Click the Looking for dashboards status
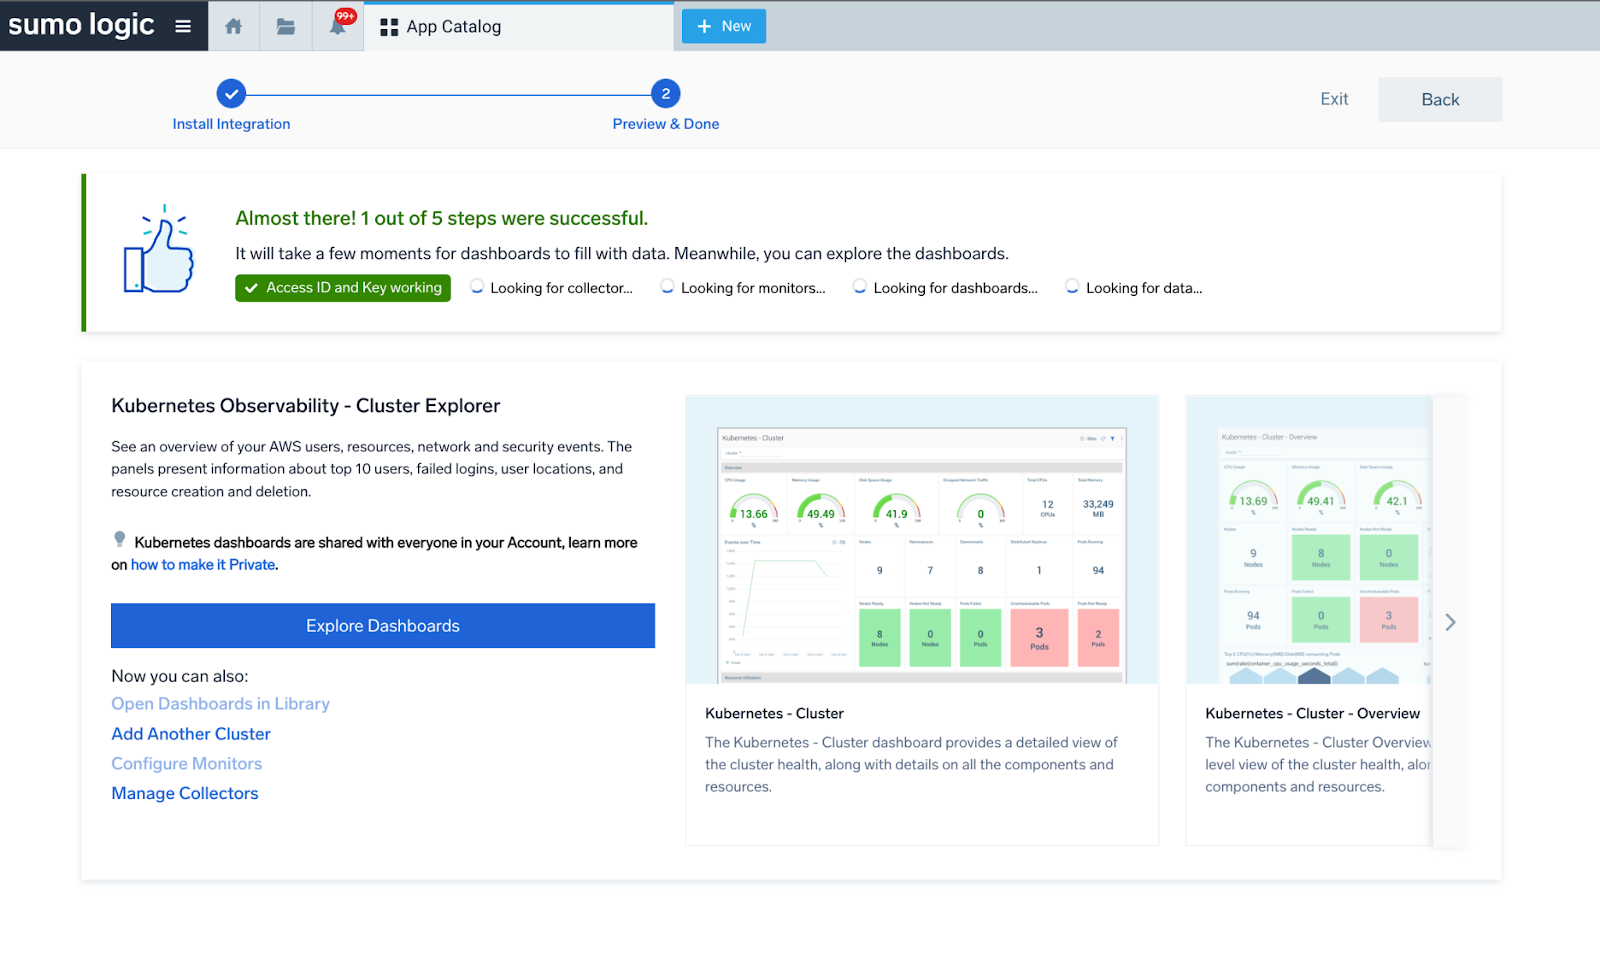 point(945,288)
